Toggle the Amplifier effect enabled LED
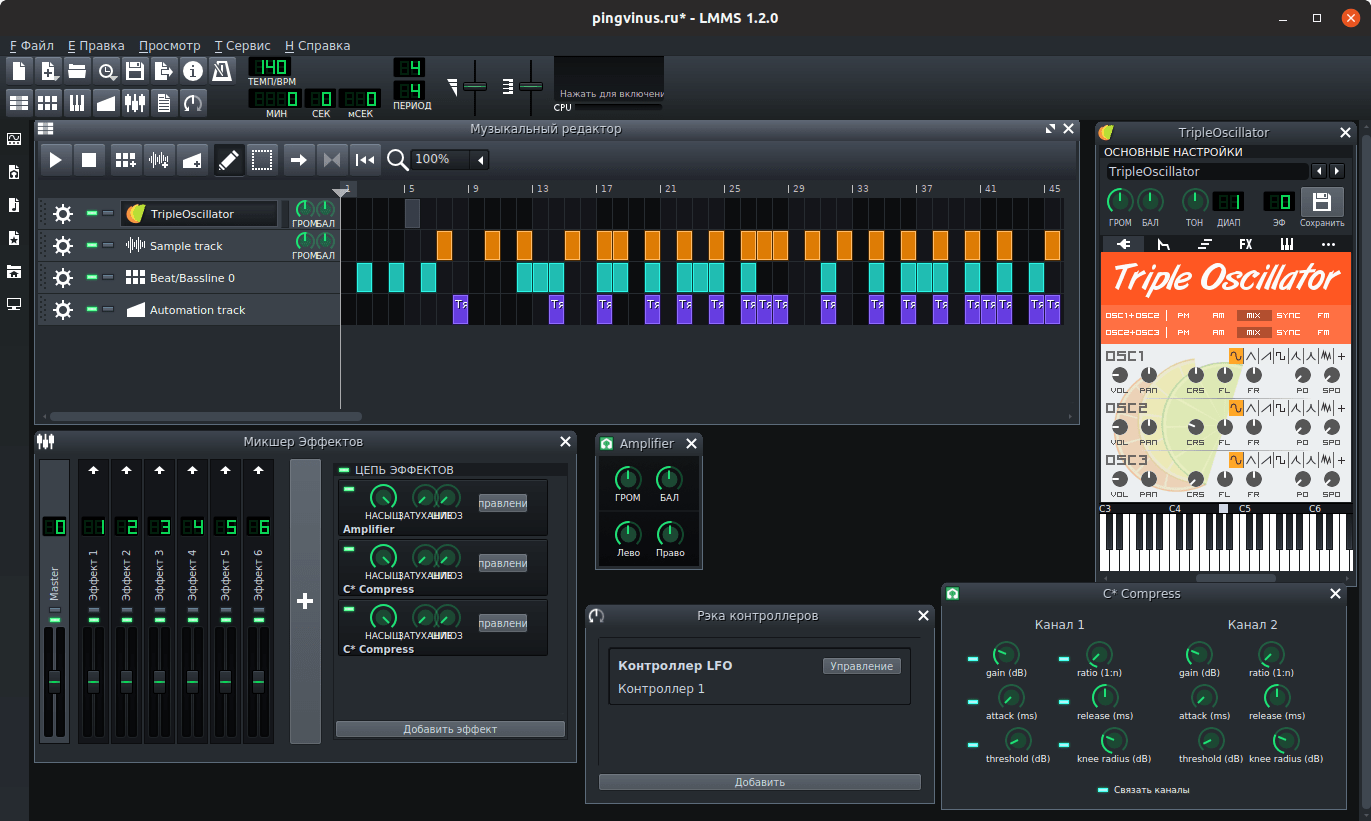This screenshot has height=821, width=1371. [x=348, y=489]
